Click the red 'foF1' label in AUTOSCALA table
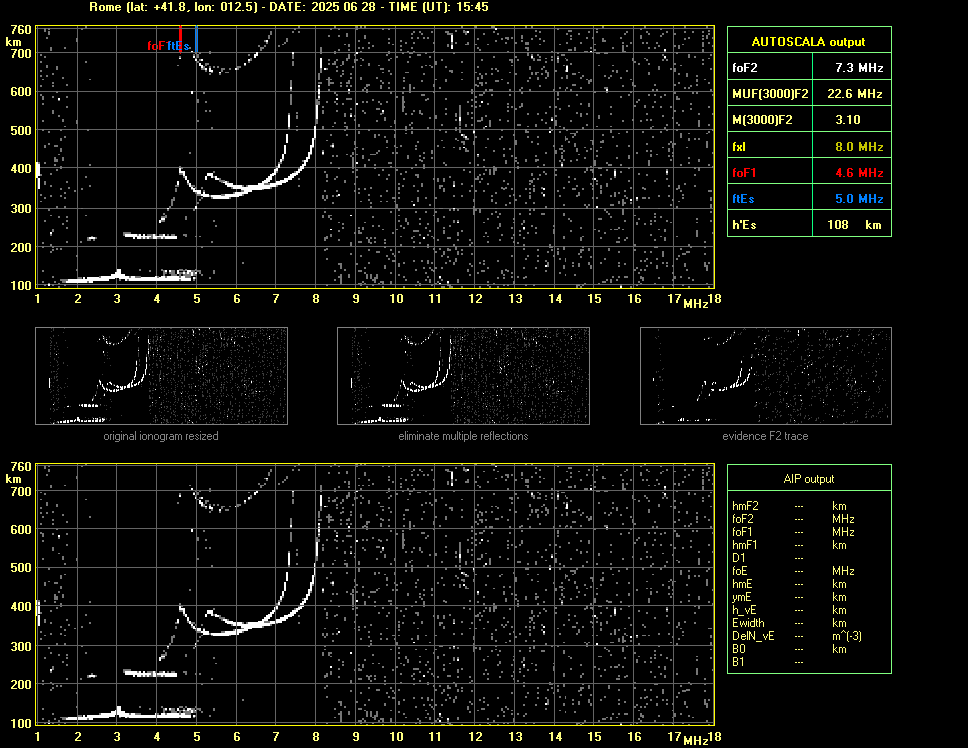The width and height of the screenshot is (968, 748). (x=745, y=173)
